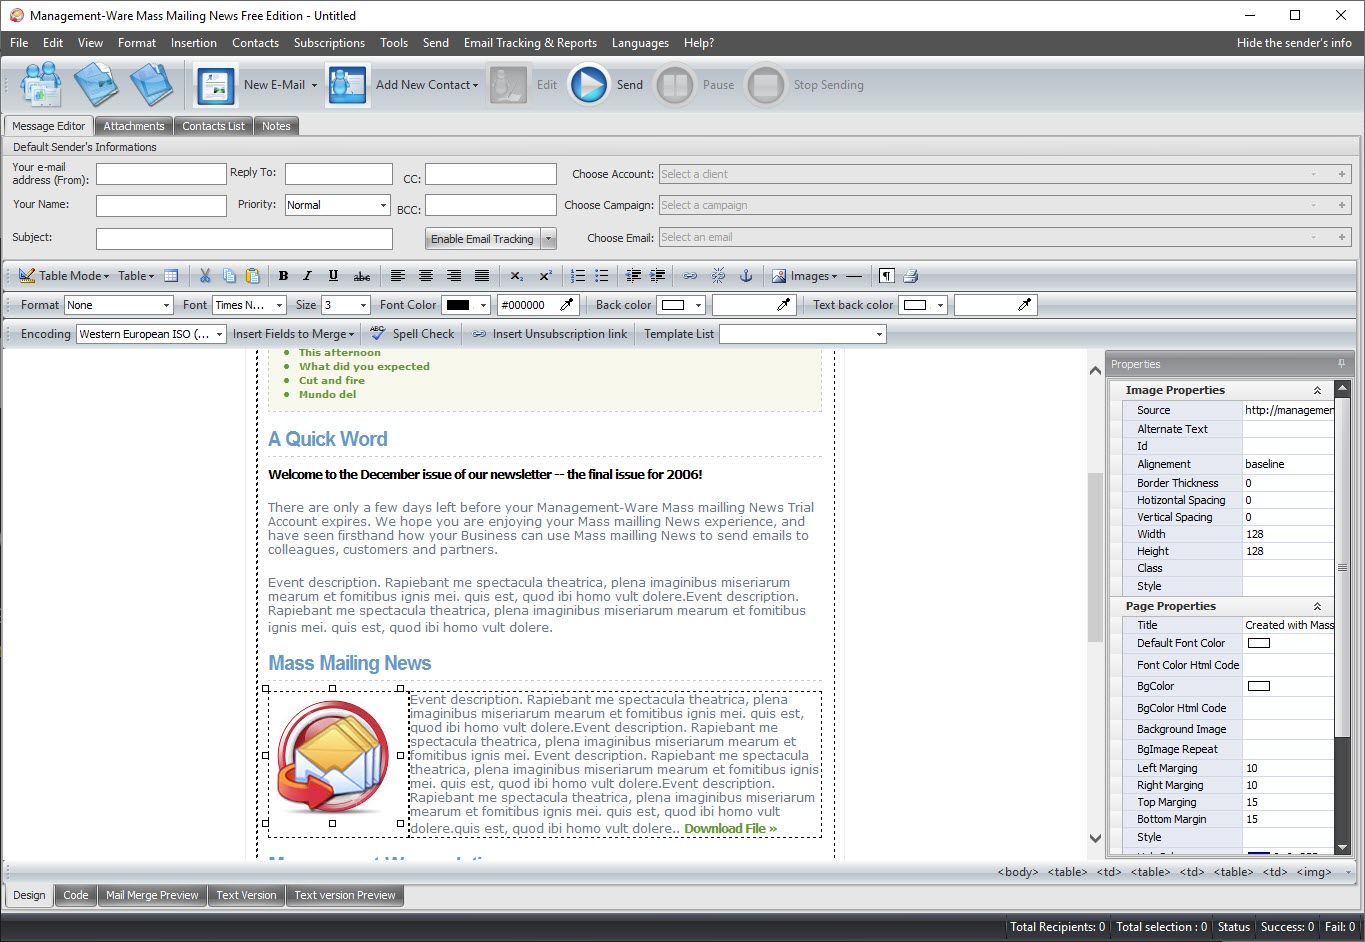This screenshot has width=1365, height=942.
Task: Insert a numbered list
Action: 578,276
